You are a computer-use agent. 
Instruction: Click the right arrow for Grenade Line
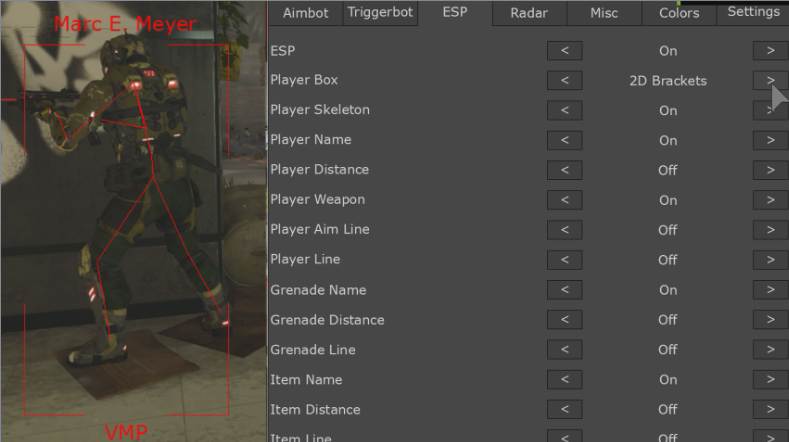click(x=770, y=349)
